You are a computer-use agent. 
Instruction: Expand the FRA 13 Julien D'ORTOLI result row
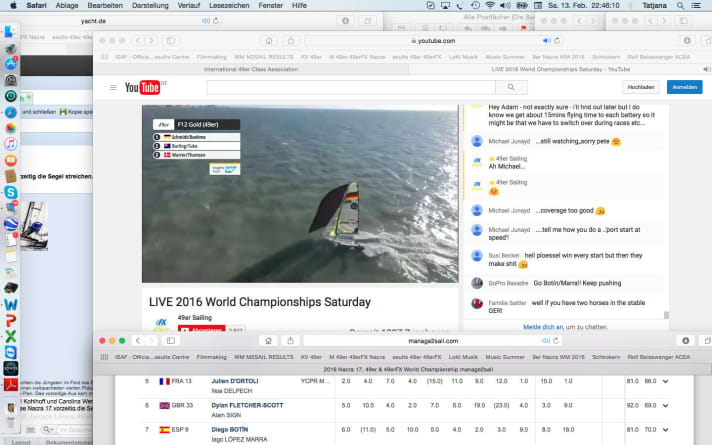coord(665,381)
